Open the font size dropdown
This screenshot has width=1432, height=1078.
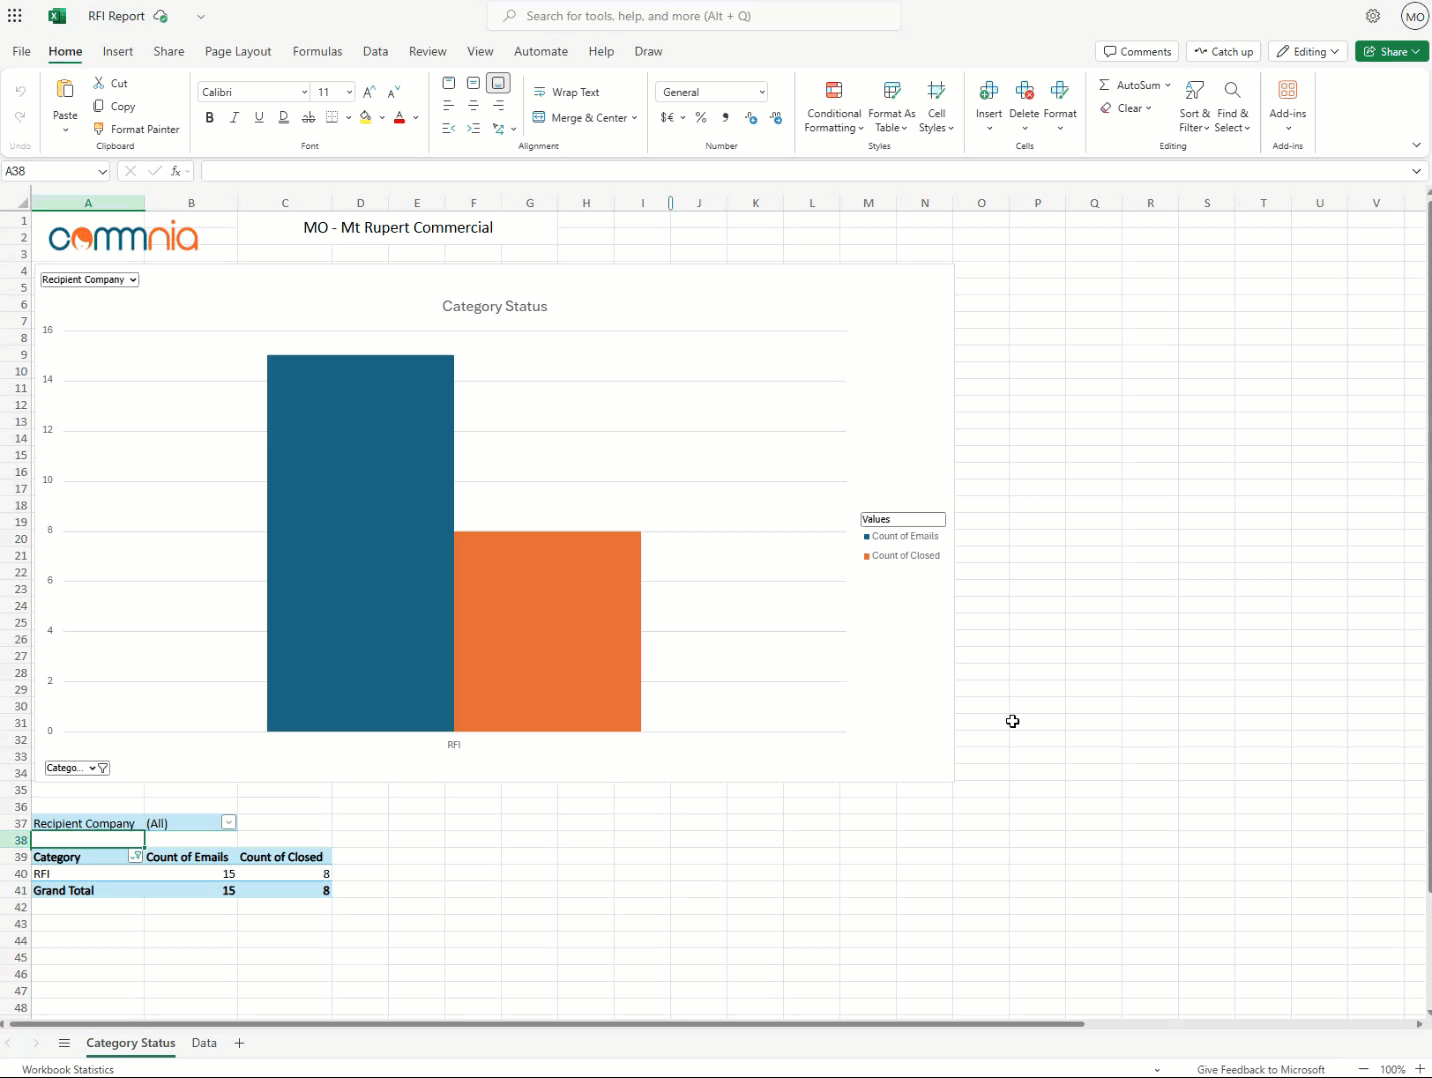point(349,92)
